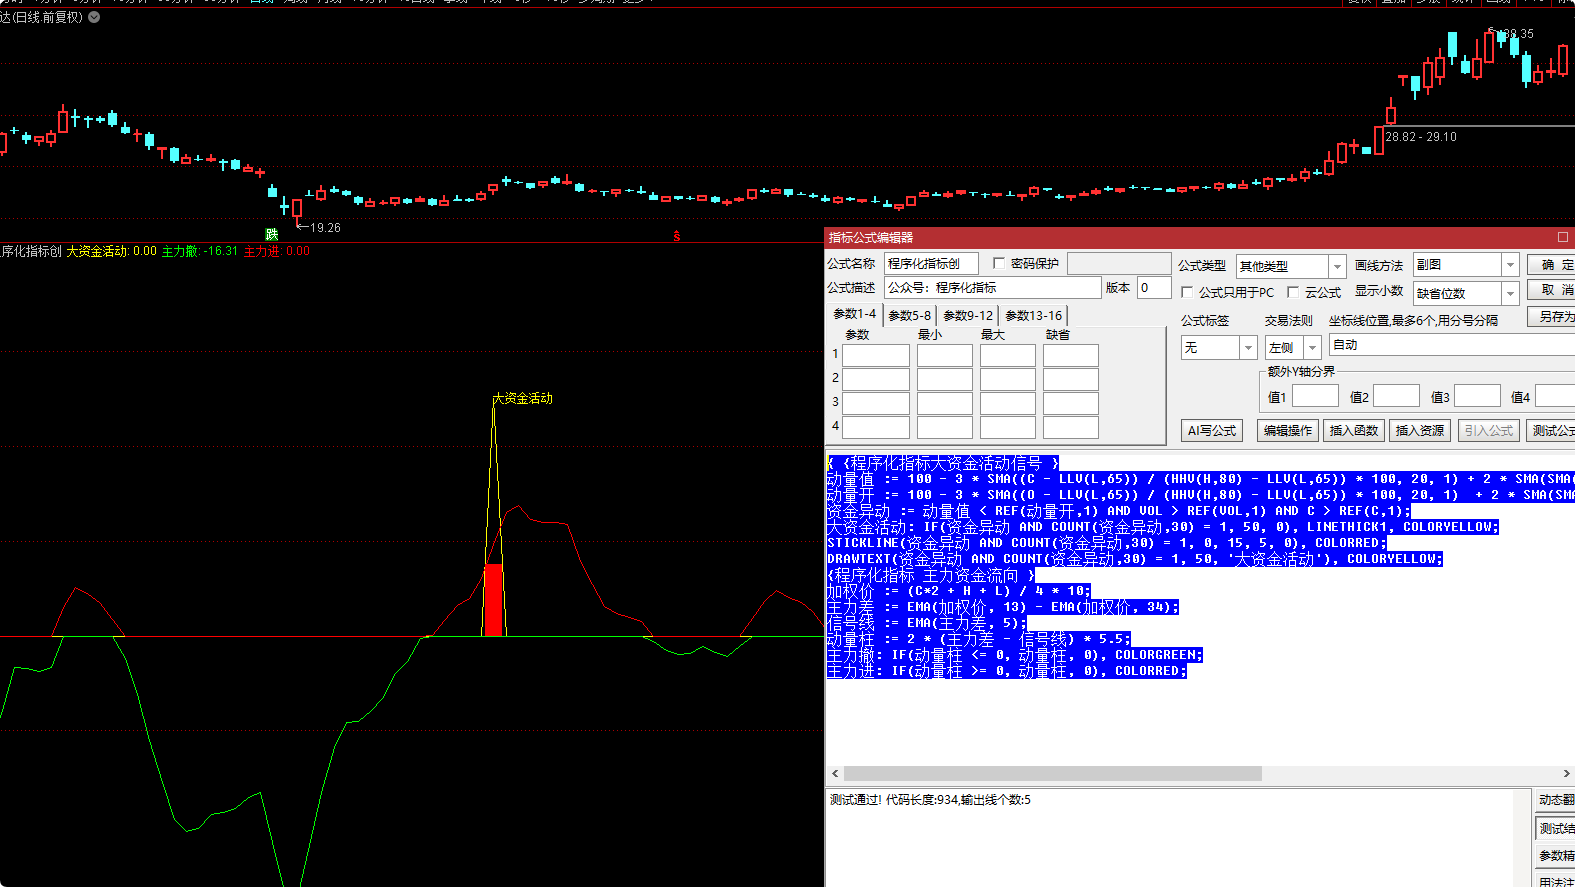The image size is (1575, 887).
Task: Expand the 画线方法 dropdown showing 副图
Action: [x=1510, y=265]
